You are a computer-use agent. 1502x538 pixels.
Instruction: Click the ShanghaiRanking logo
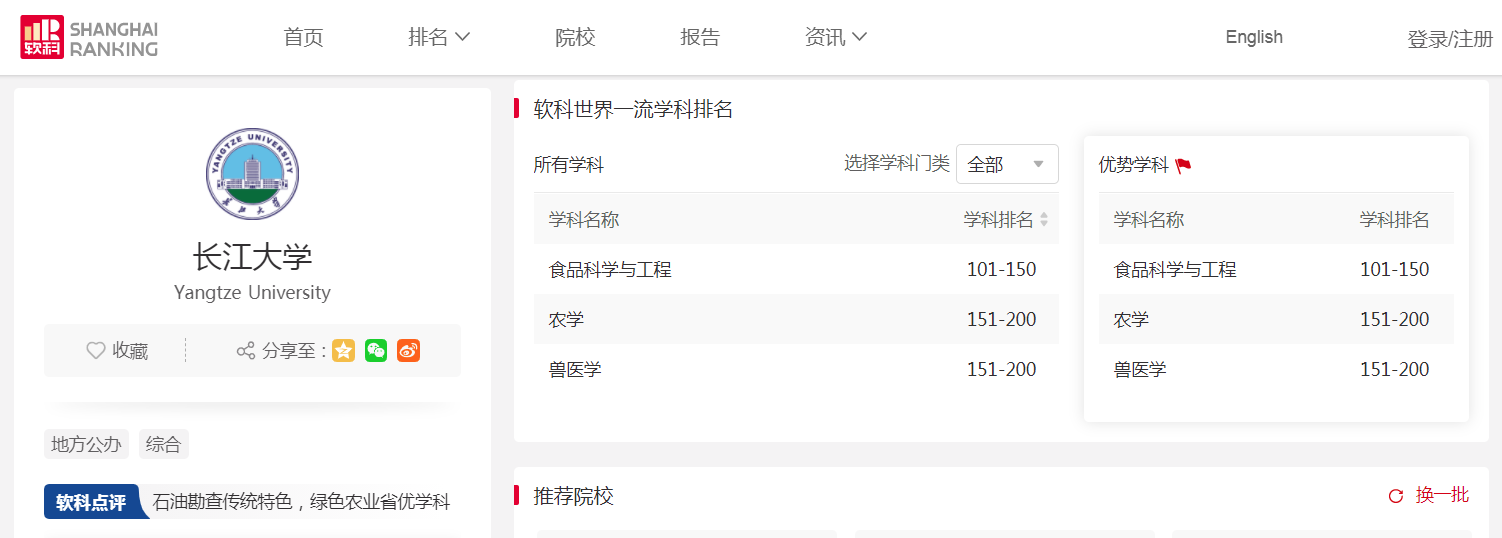pyautogui.click(x=89, y=37)
